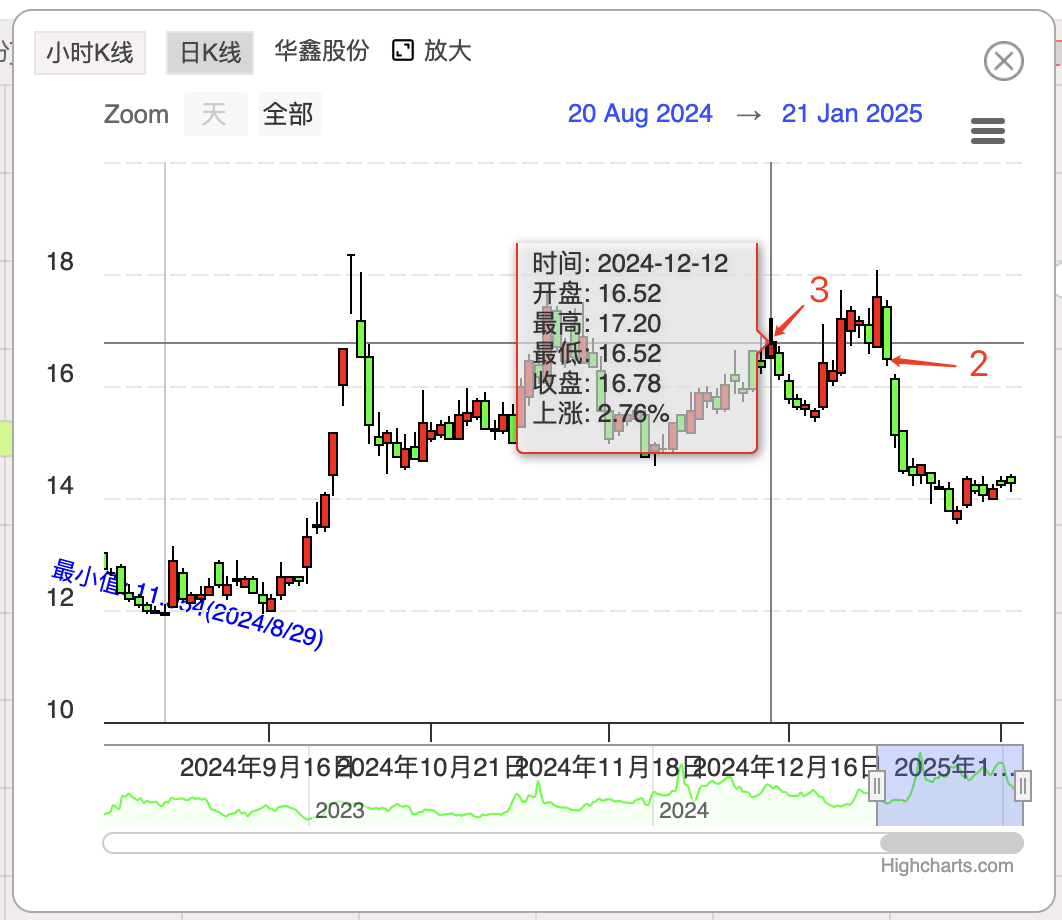Click the 最小值 minimum price annotation
The width and height of the screenshot is (1062, 920).
click(187, 603)
